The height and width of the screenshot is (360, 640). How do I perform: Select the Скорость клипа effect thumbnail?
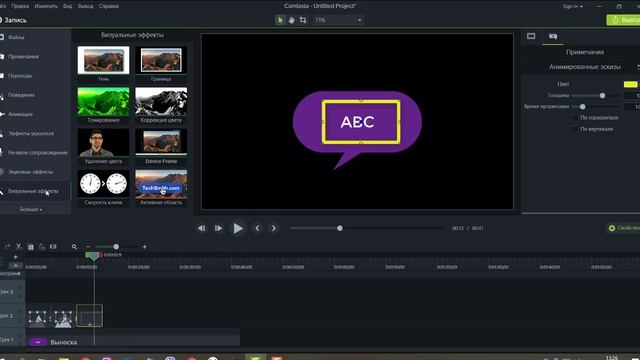[x=103, y=184]
